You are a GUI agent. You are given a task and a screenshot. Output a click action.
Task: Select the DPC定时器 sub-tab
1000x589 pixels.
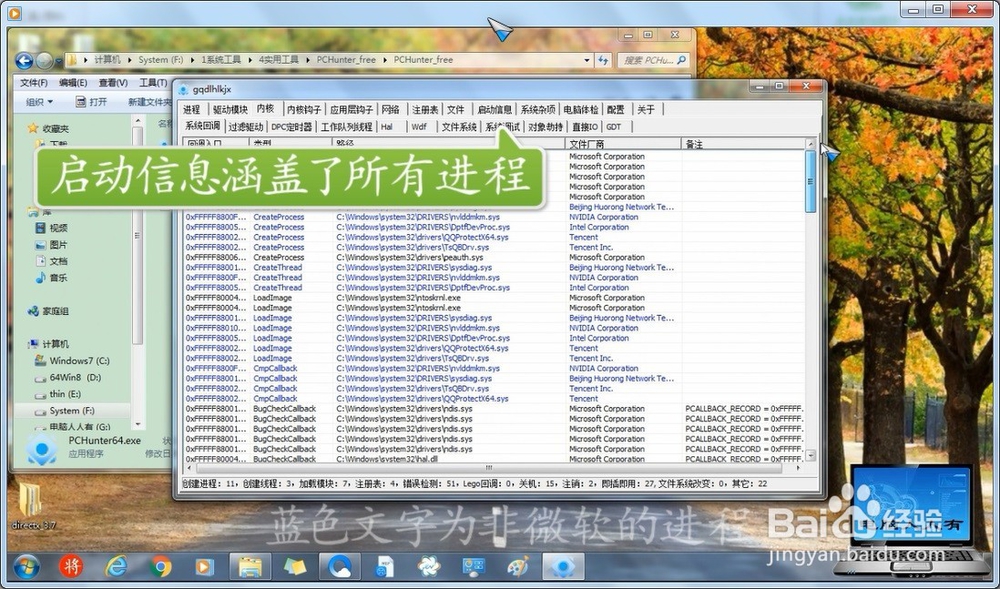point(291,127)
